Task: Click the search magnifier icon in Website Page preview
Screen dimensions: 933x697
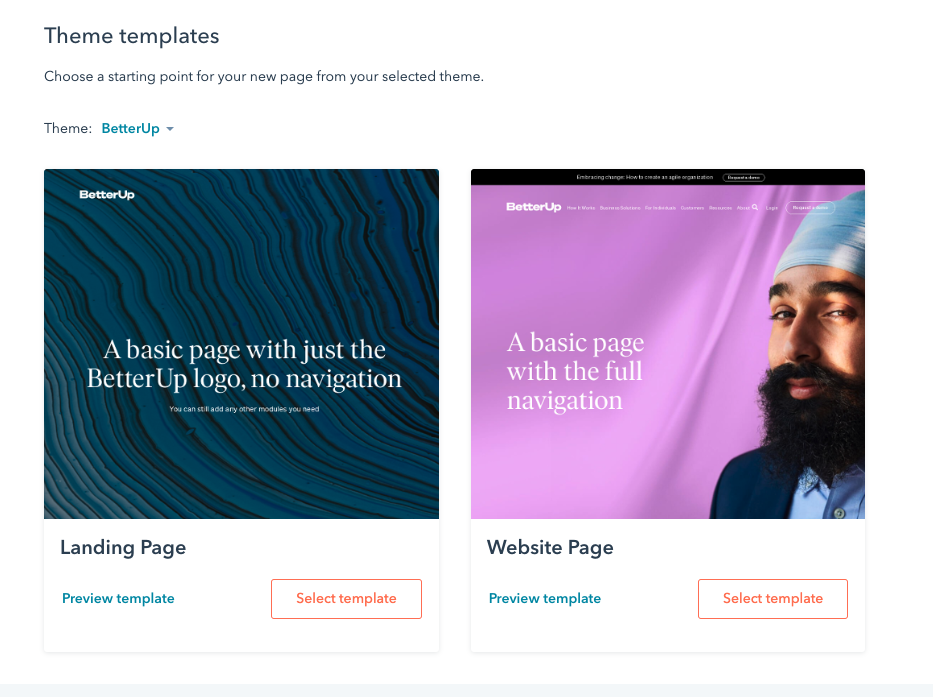Action: pos(755,207)
